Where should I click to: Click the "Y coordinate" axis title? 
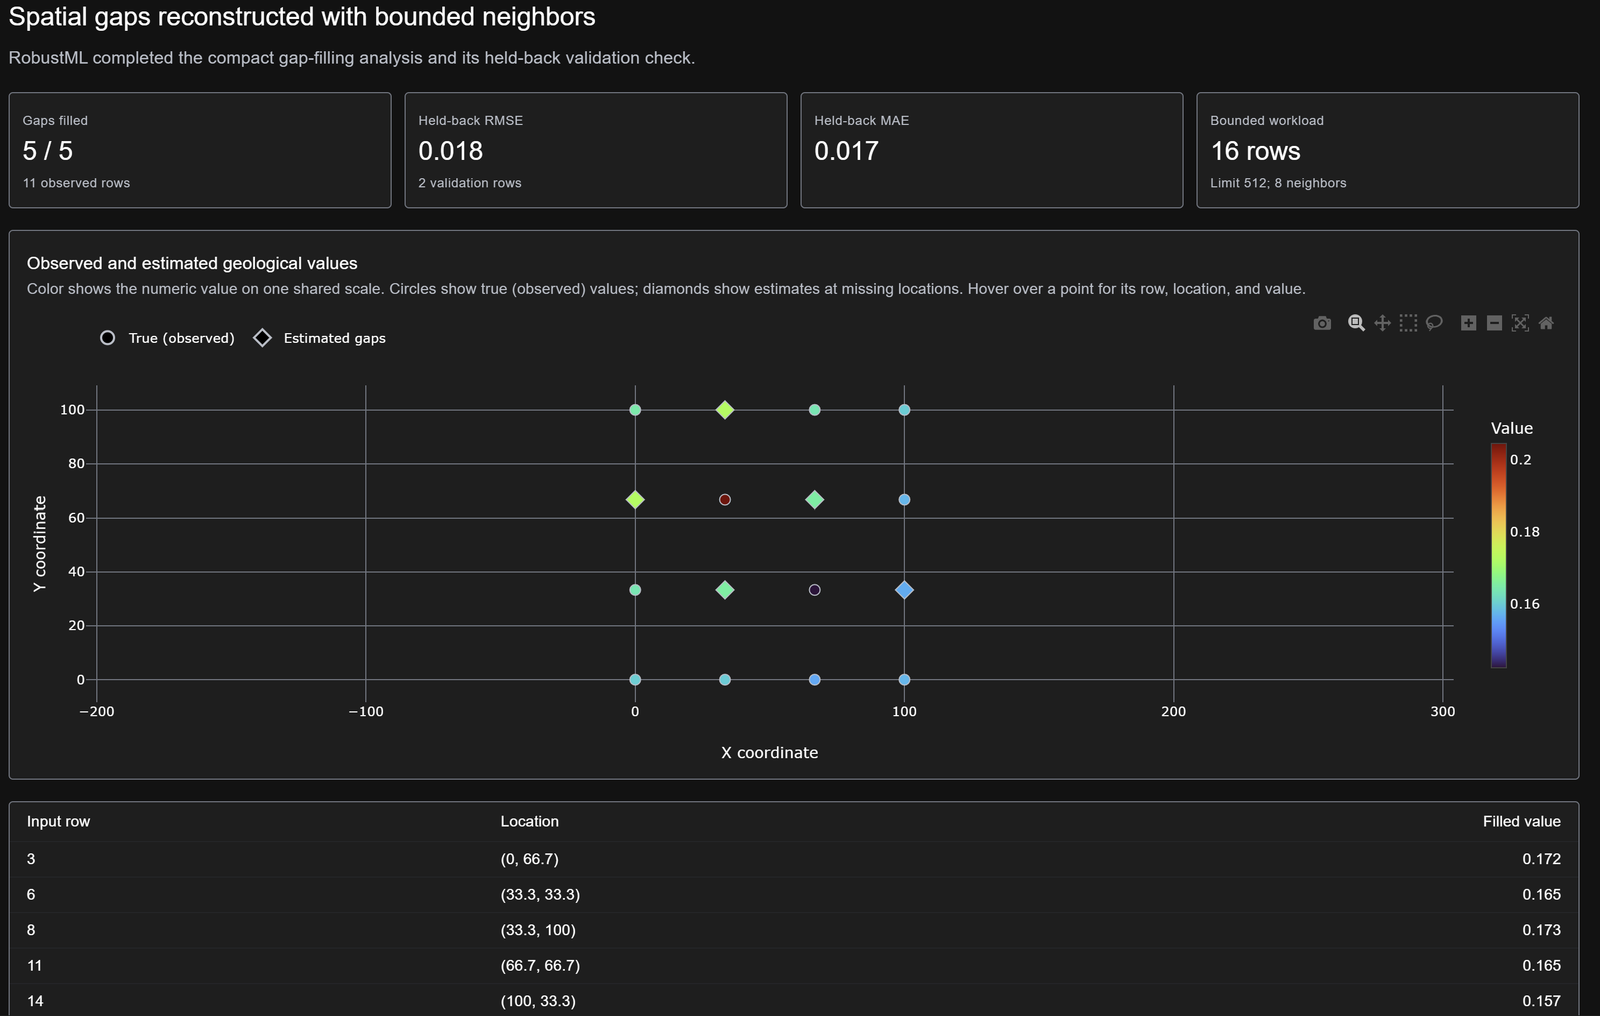click(x=40, y=544)
